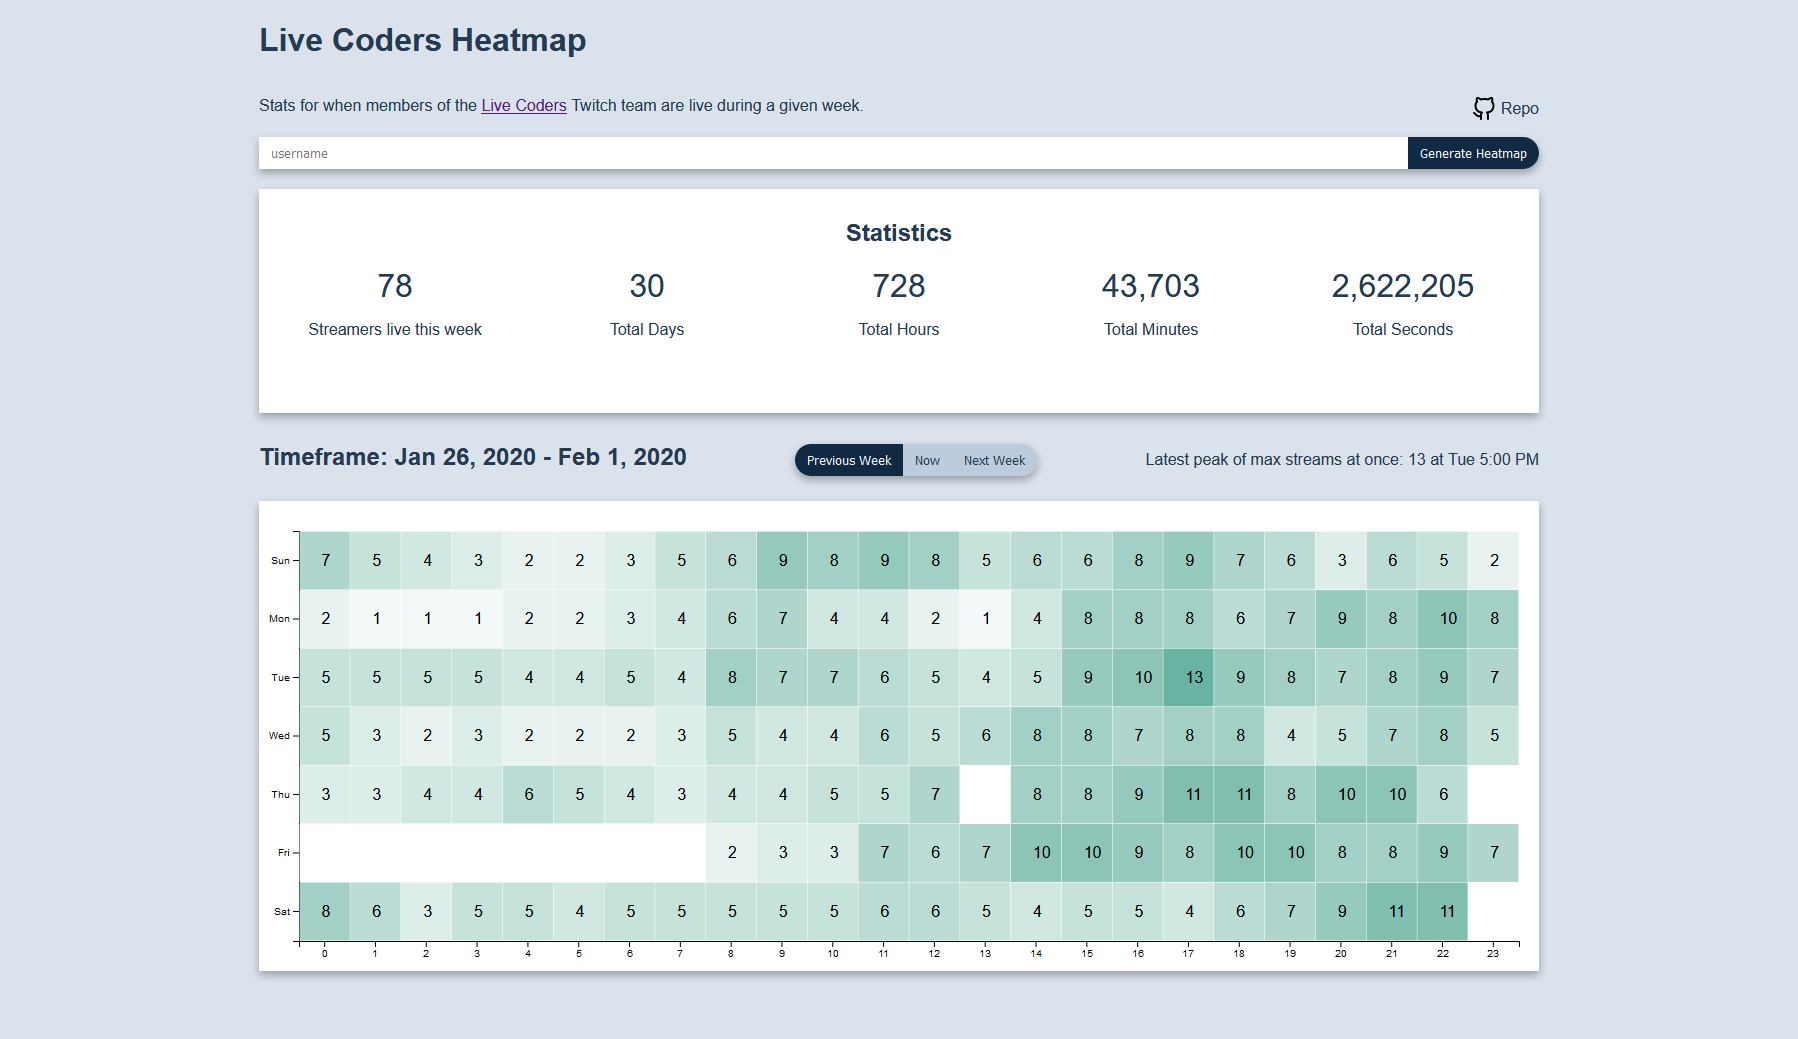This screenshot has width=1798, height=1039.
Task: Click the peak value cell of 13 on Tuesday
Action: tap(1188, 677)
